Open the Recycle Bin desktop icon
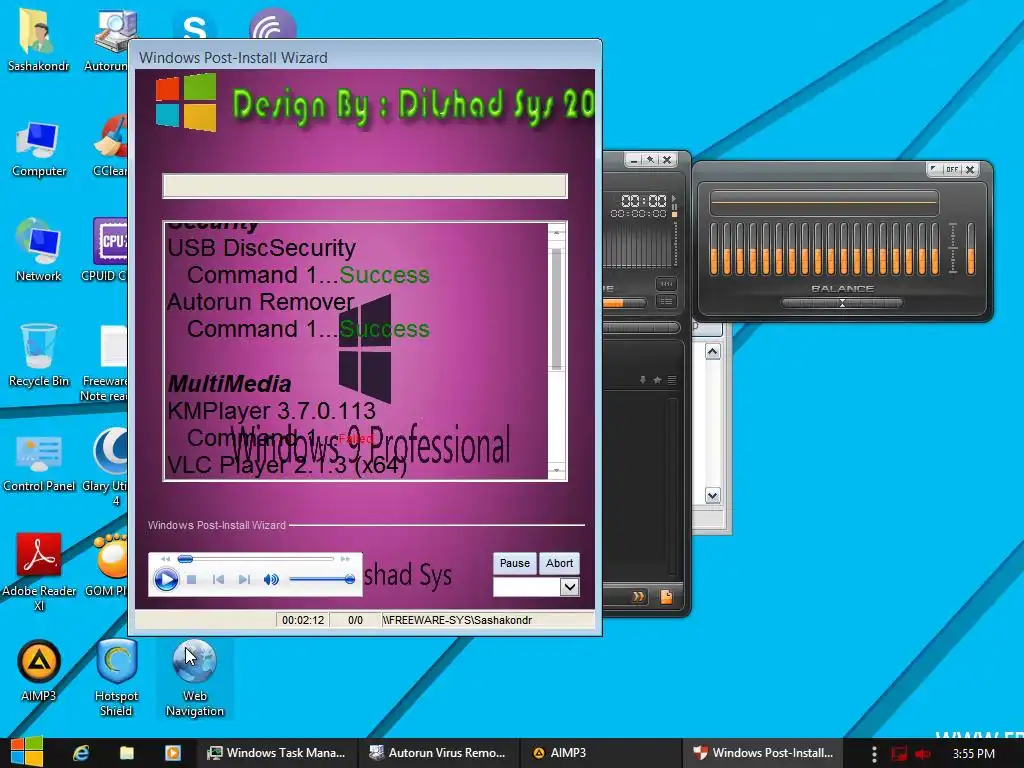 tap(39, 356)
